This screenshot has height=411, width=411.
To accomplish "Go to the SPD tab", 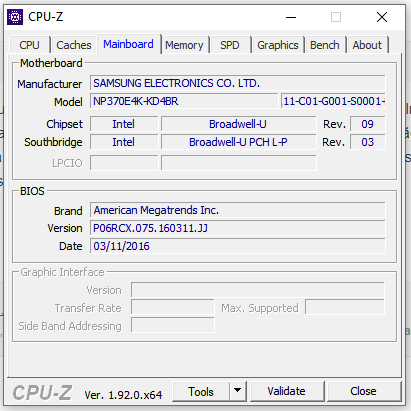I will (x=230, y=45).
